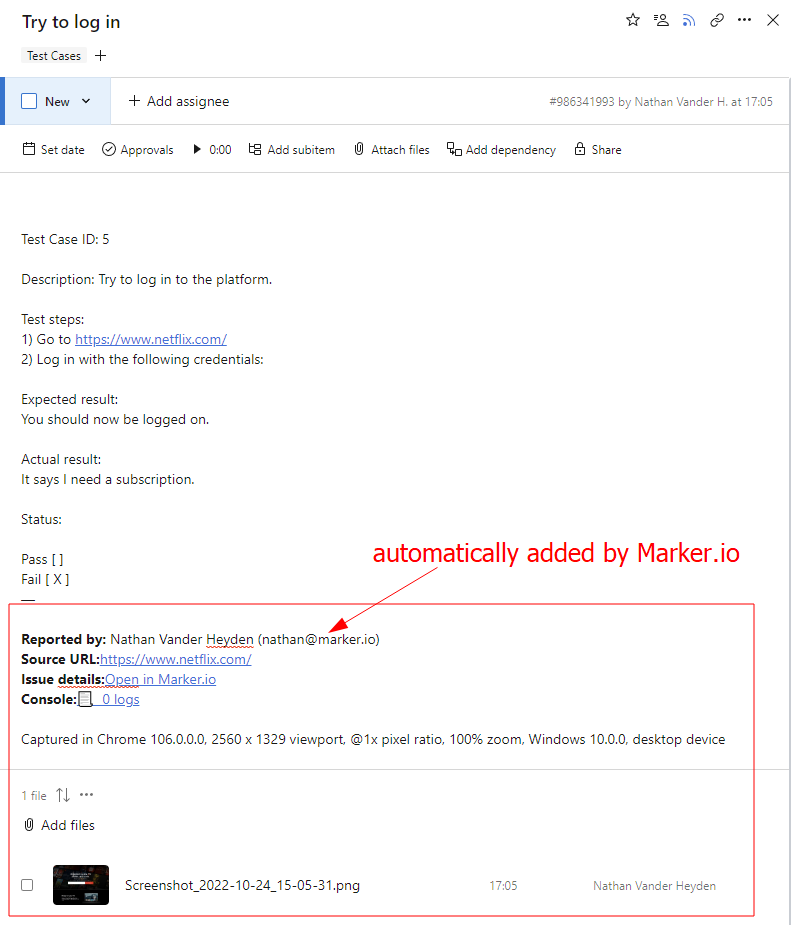Image resolution: width=791 pixels, height=925 pixels.
Task: Click Open in Marker.io link
Action: coord(160,680)
